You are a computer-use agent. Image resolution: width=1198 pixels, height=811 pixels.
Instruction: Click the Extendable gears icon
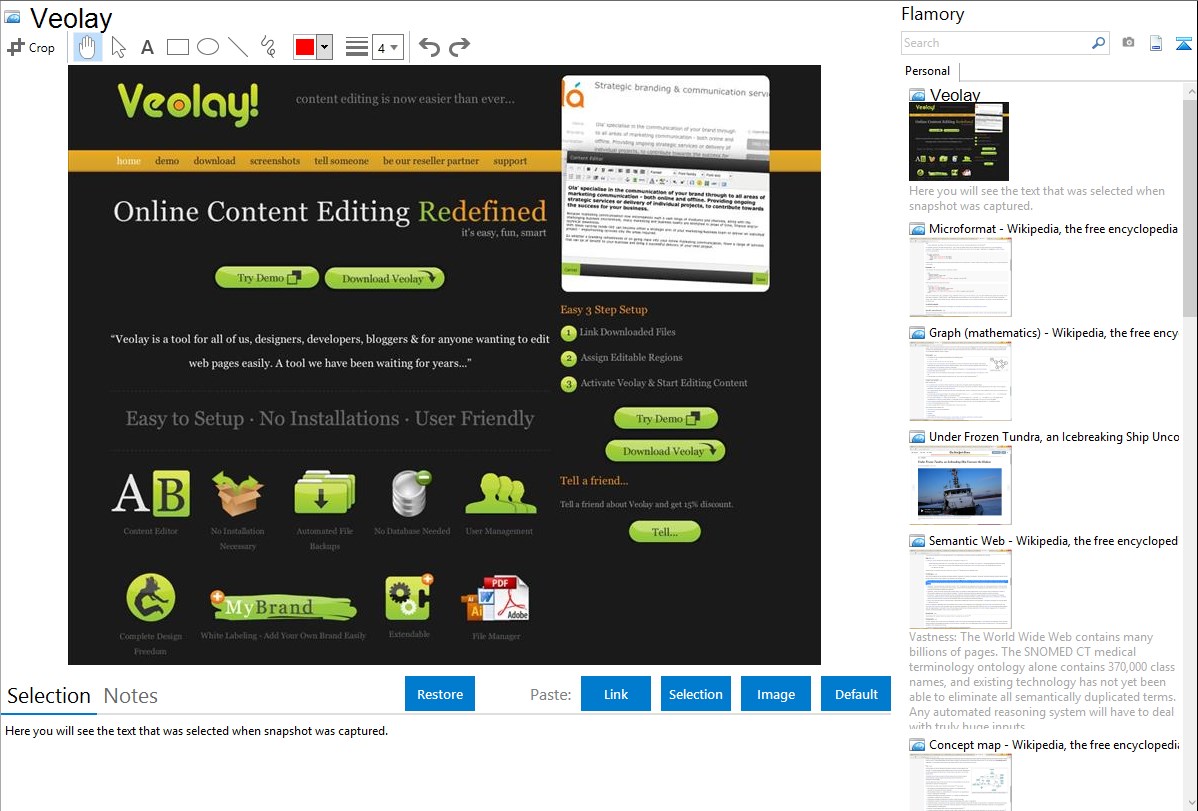(409, 598)
